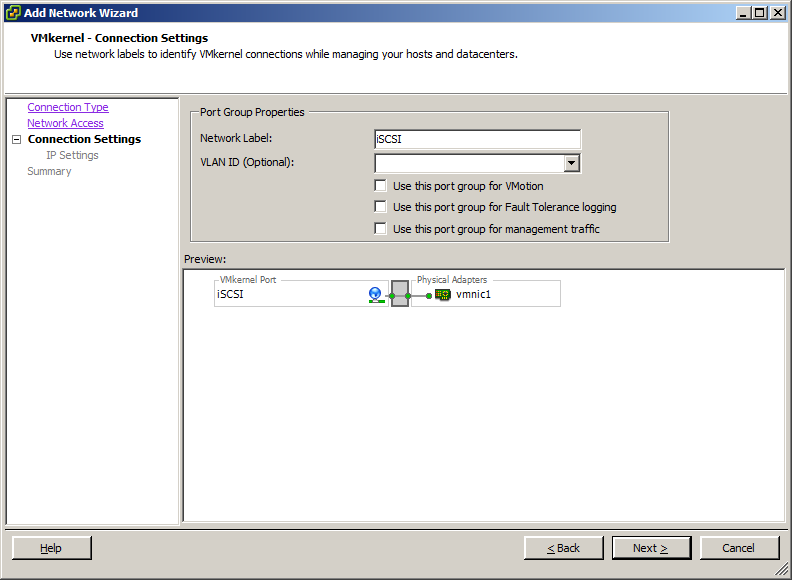
Task: Open Help for the wizard
Action: click(51, 548)
